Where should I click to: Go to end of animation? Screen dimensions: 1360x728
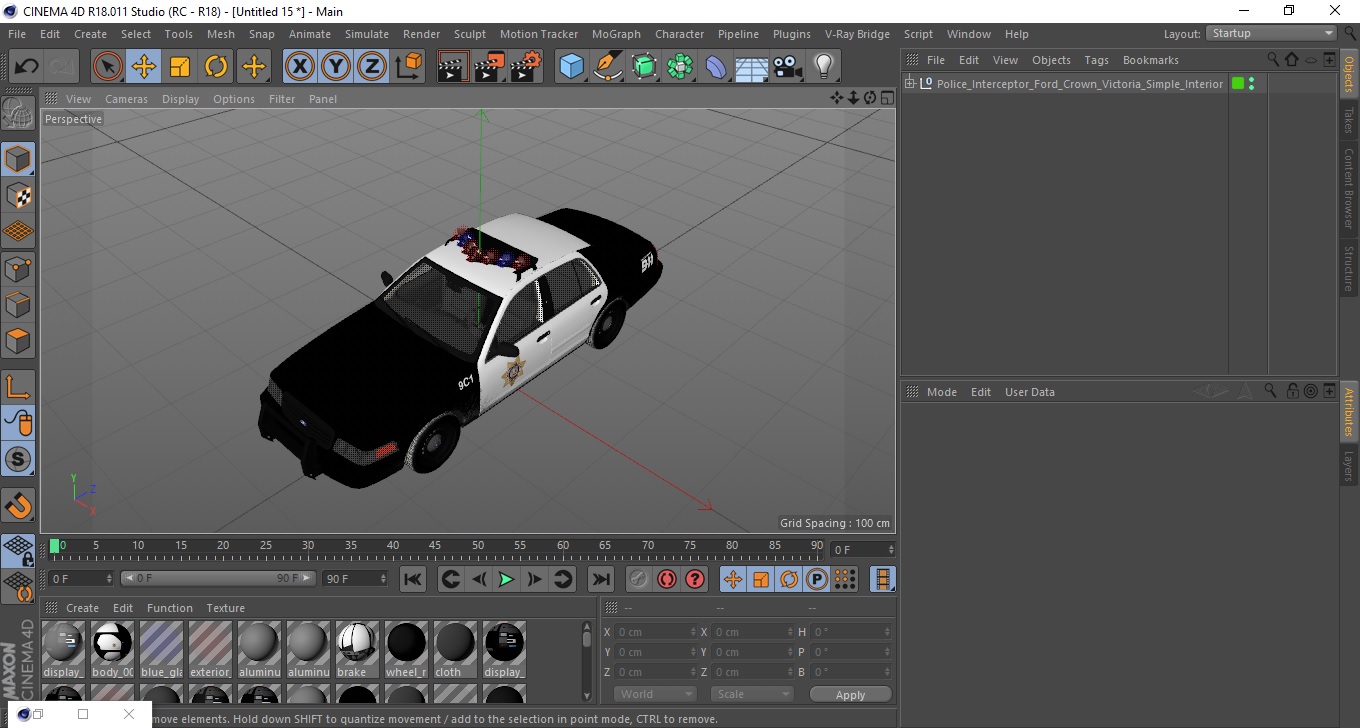point(600,579)
